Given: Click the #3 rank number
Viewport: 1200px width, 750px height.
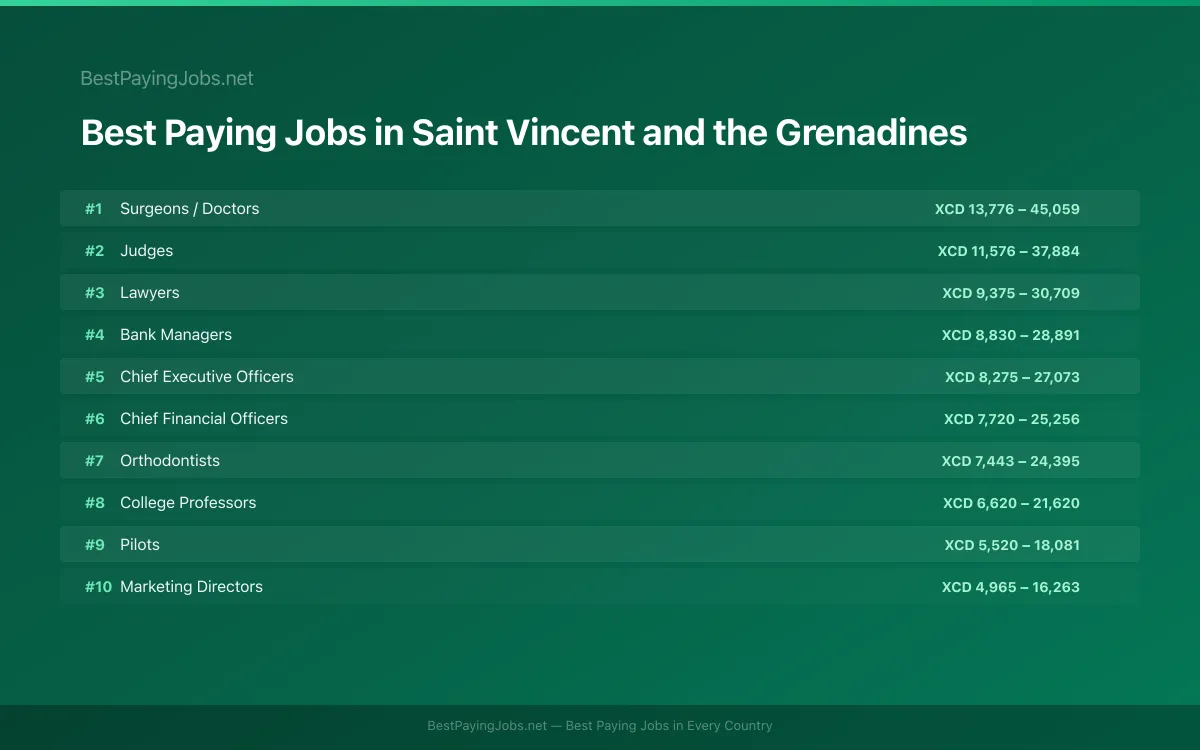Looking at the screenshot, I should (94, 293).
